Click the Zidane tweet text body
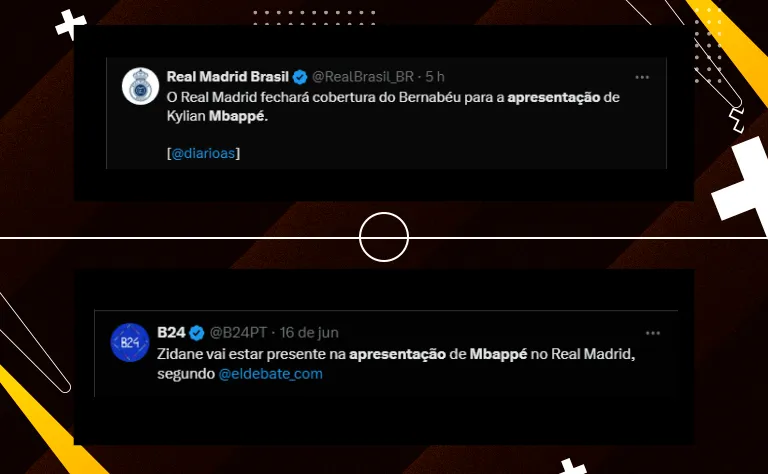The height and width of the screenshot is (474, 768). pos(396,364)
